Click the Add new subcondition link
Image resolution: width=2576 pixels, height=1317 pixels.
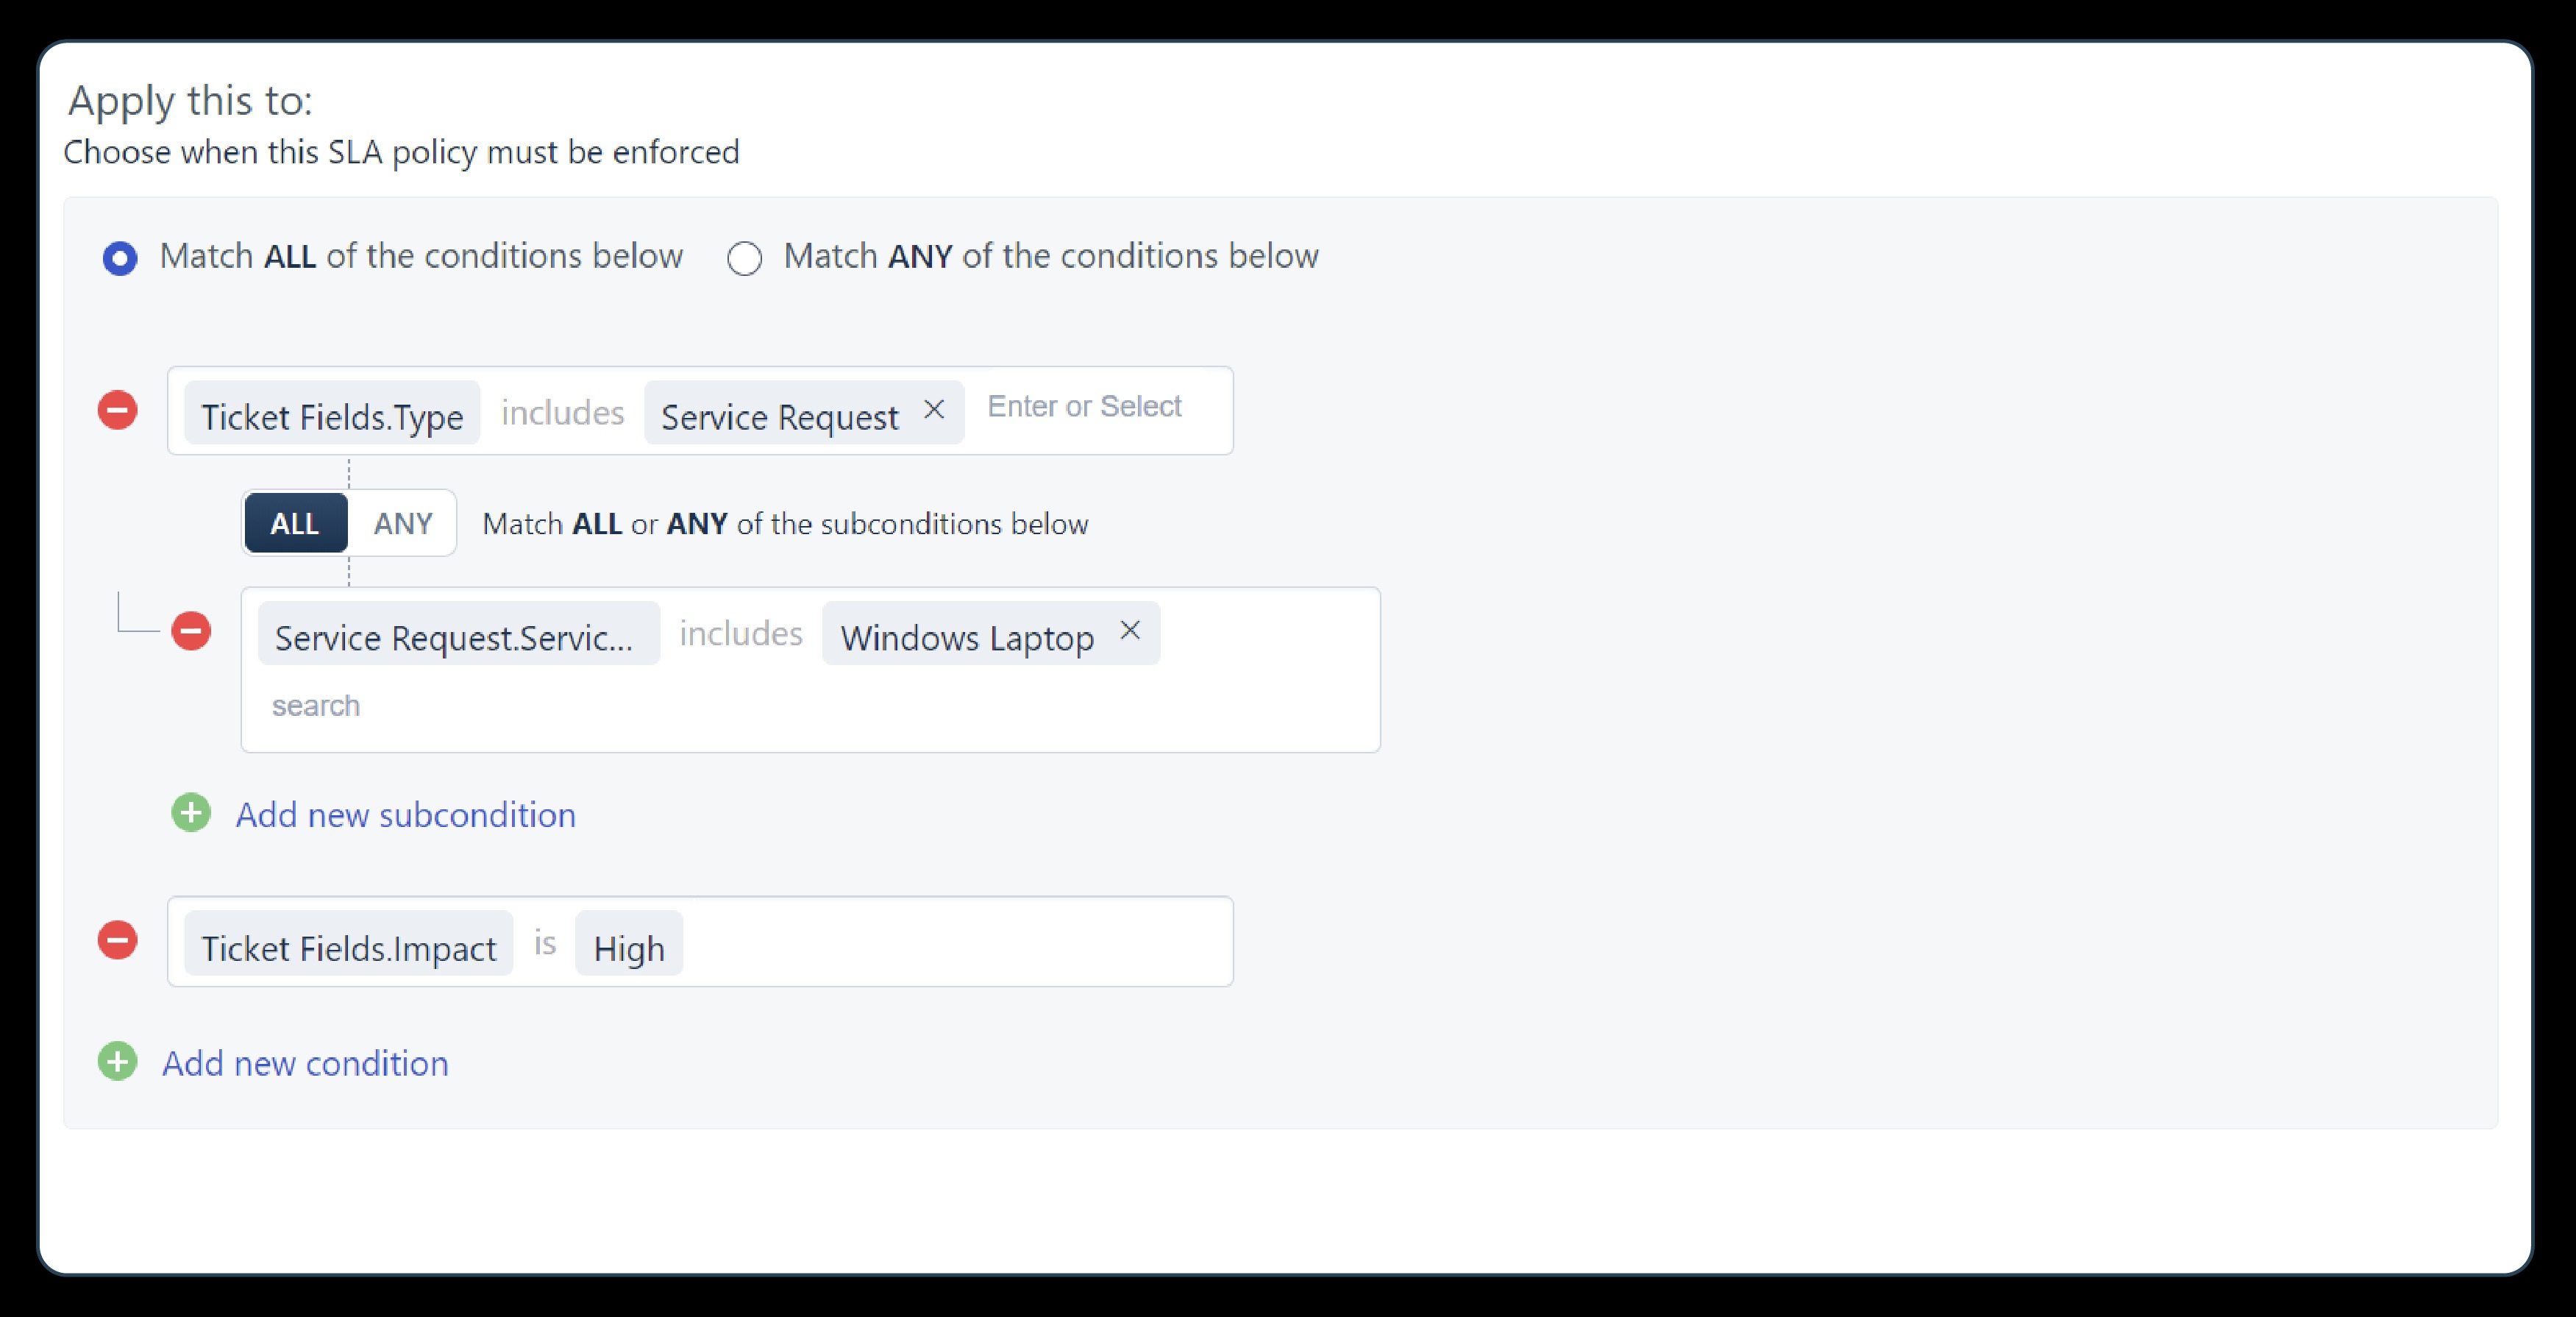pyautogui.click(x=405, y=815)
